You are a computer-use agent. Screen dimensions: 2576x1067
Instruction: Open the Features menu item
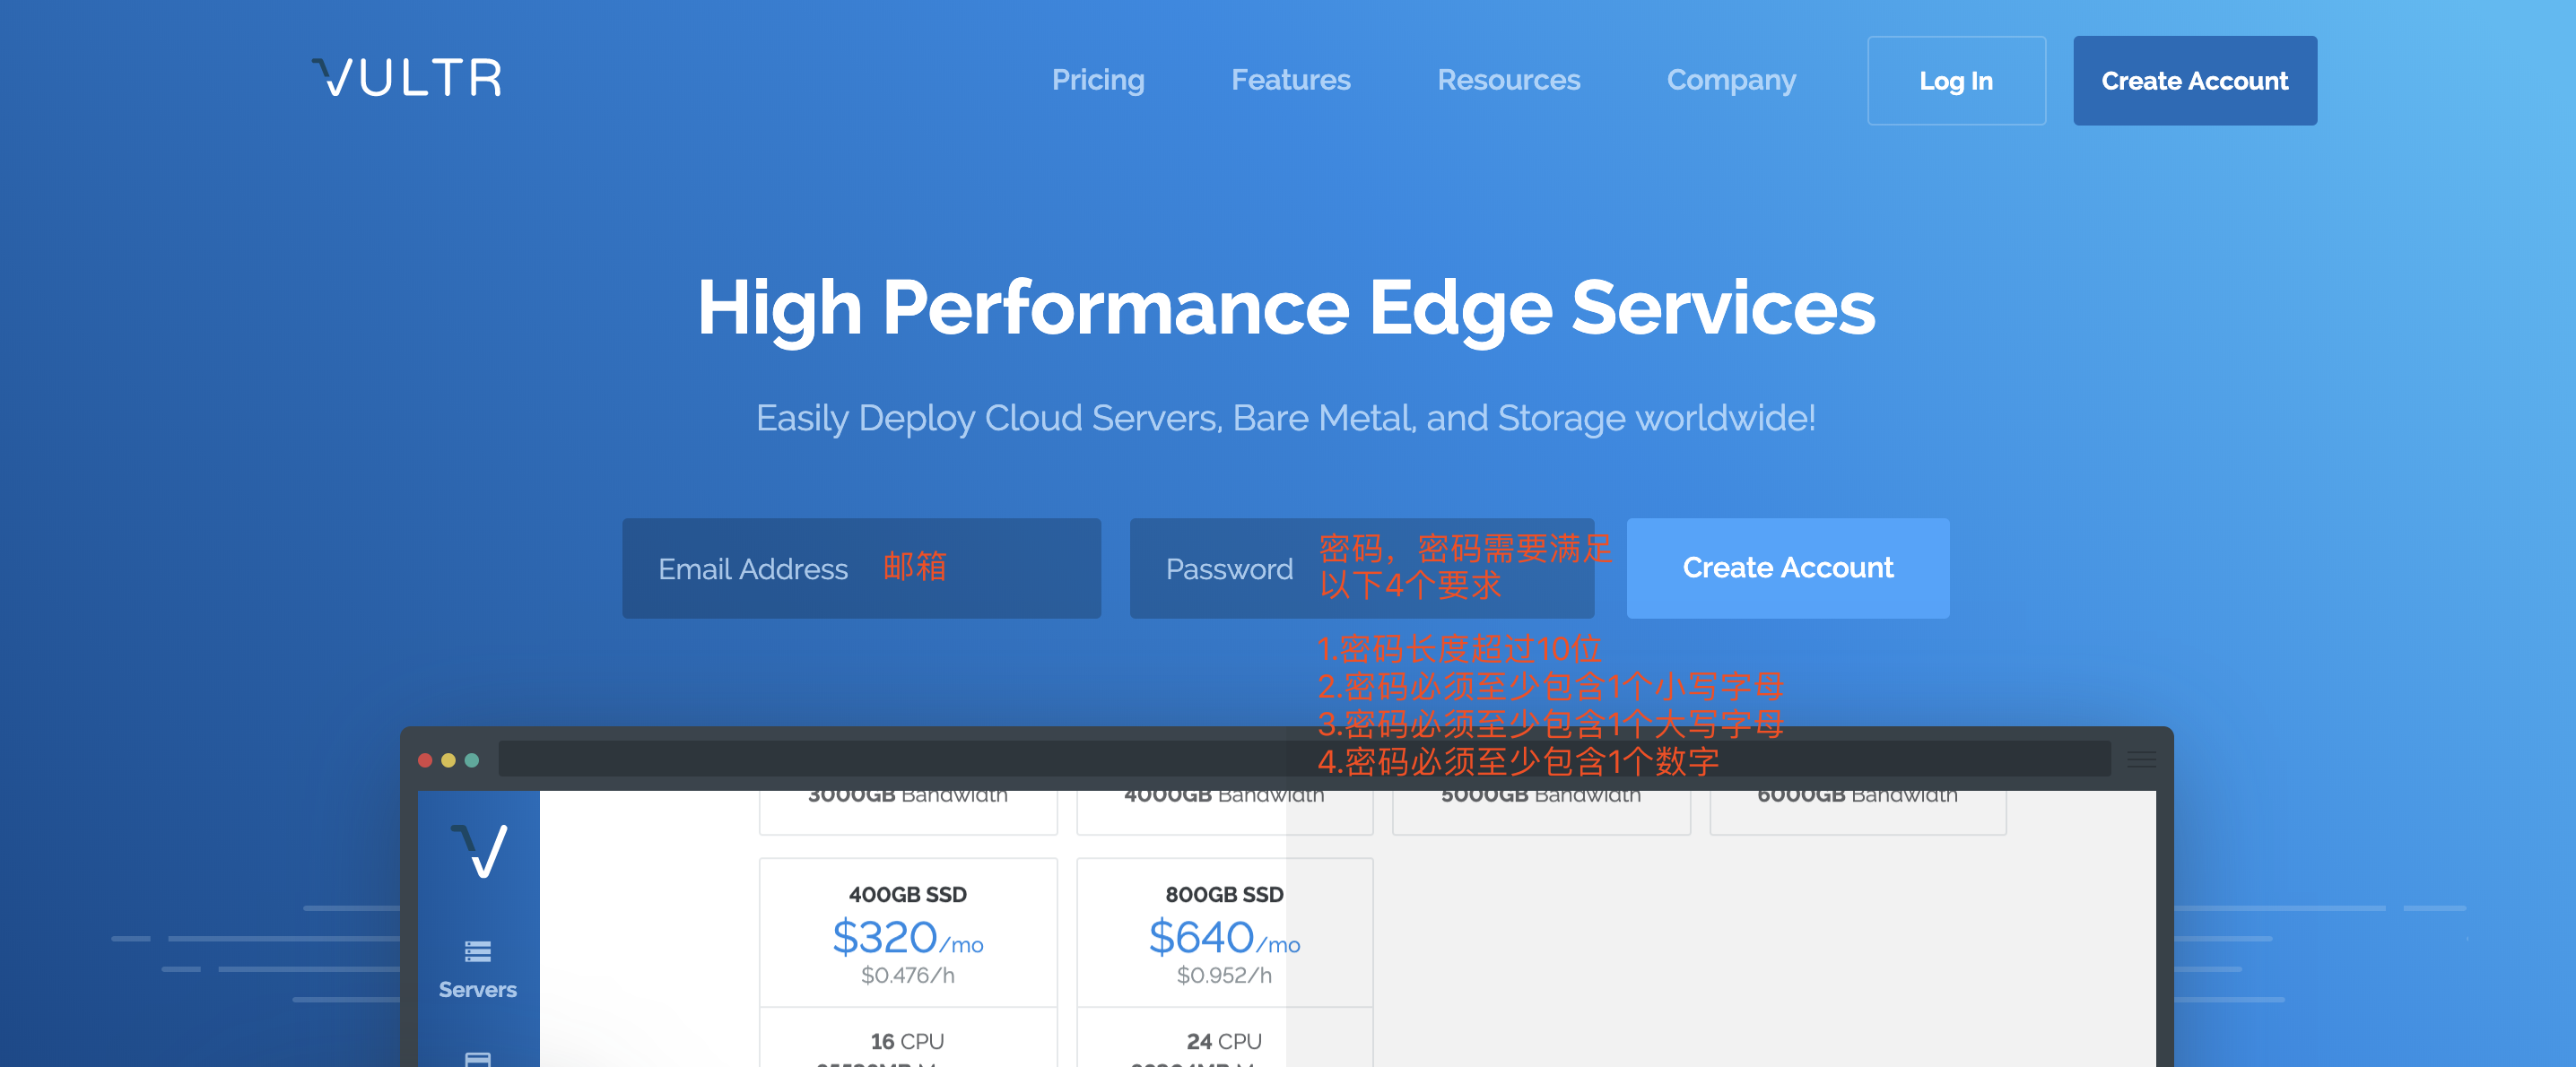coord(1290,80)
